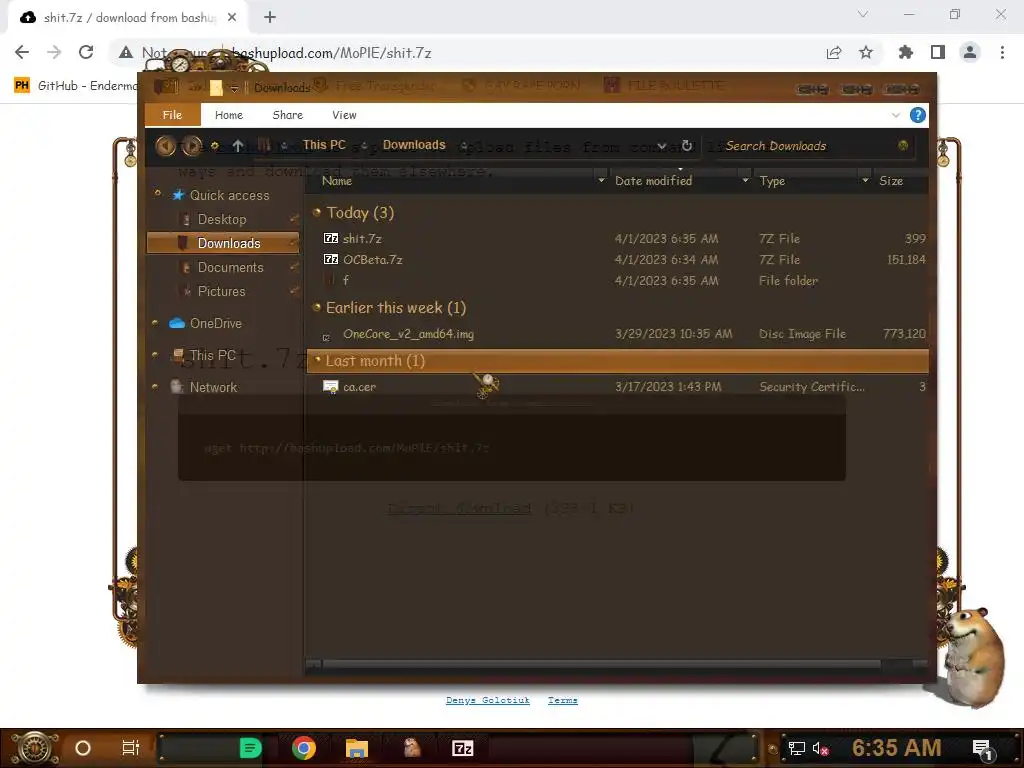The height and width of the screenshot is (768, 1024).
Task: Open 7-Zip from the taskbar
Action: point(462,748)
